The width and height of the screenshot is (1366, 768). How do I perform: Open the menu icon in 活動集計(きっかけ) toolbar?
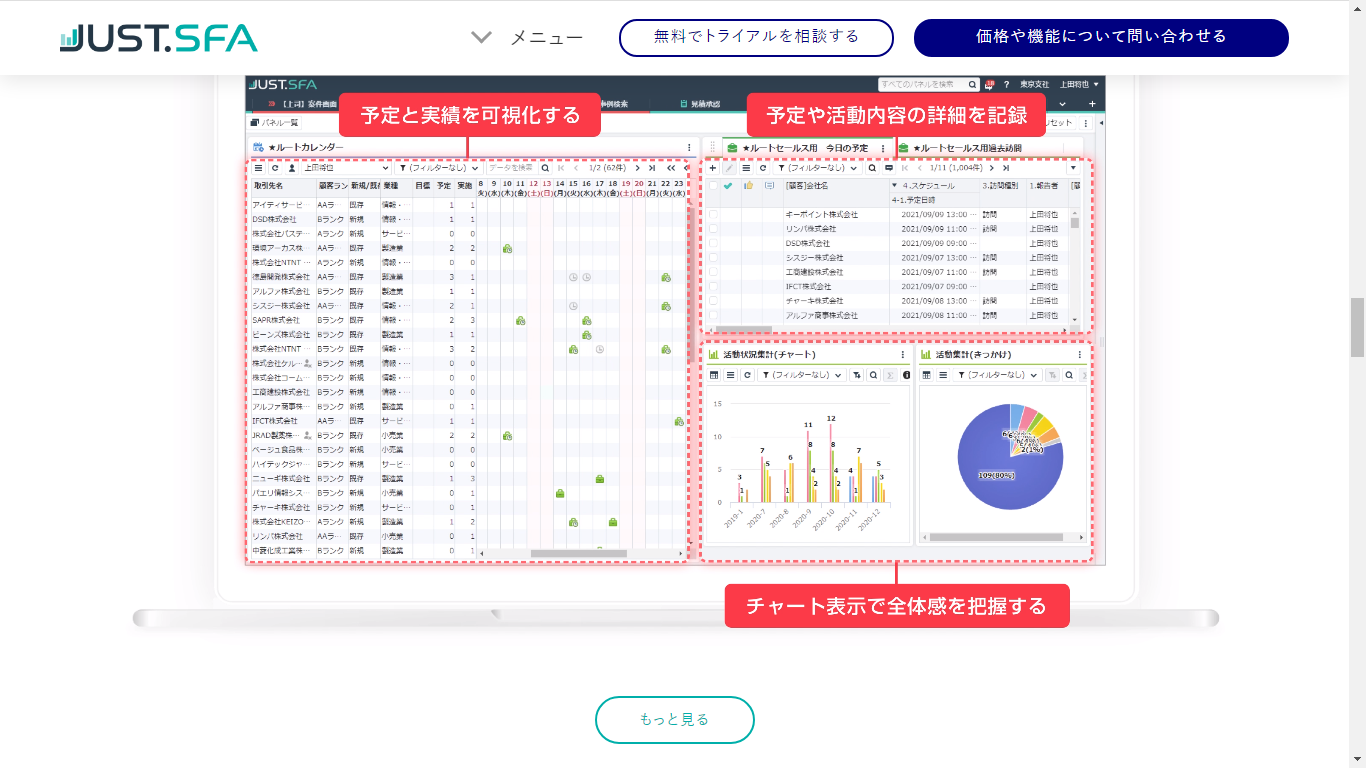point(943,375)
